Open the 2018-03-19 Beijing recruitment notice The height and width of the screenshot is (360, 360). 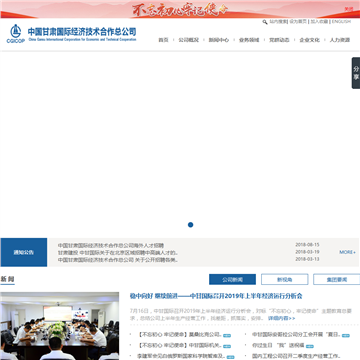tap(118, 253)
